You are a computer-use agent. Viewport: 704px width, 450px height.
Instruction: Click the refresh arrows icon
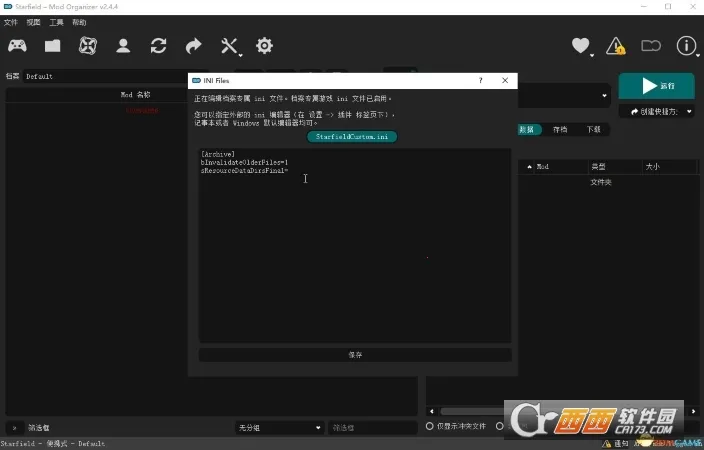(x=158, y=46)
